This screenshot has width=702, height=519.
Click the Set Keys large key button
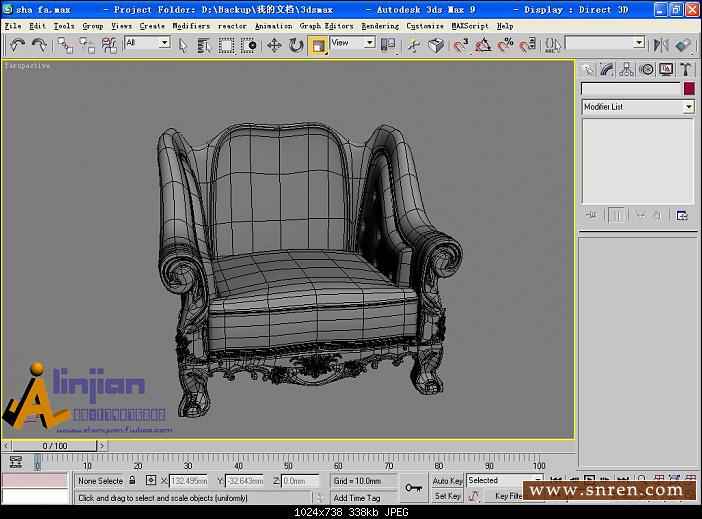[413, 488]
